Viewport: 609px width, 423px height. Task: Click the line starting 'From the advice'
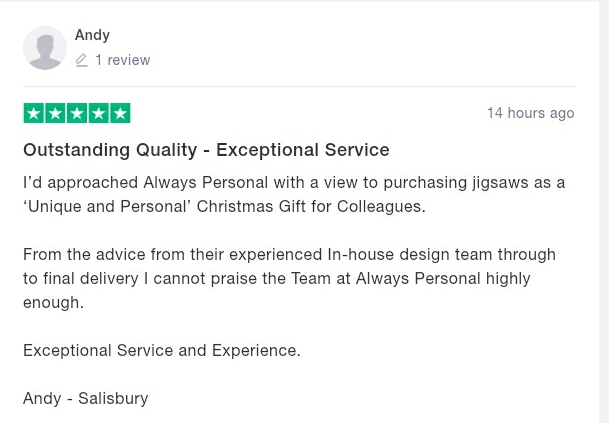pyautogui.click(x=289, y=254)
